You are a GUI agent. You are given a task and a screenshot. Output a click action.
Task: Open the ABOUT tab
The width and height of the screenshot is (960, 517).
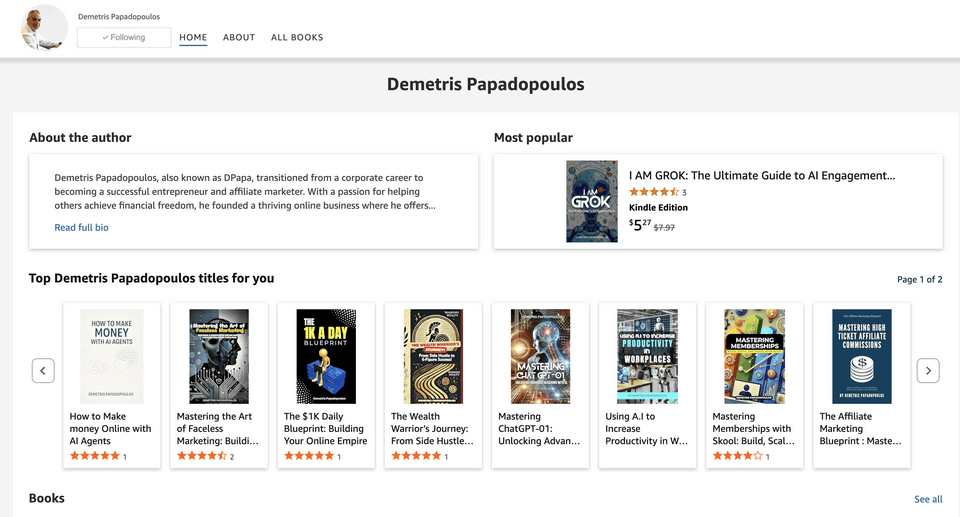239,37
